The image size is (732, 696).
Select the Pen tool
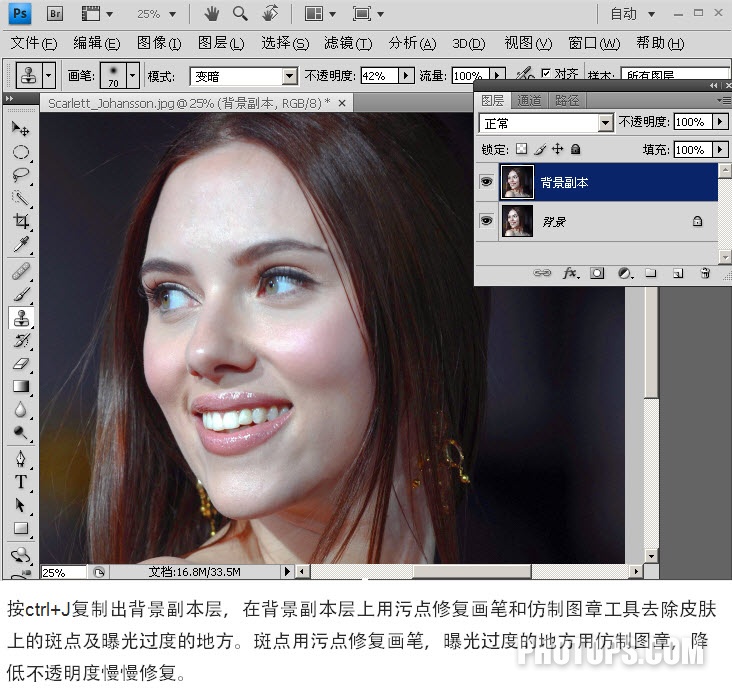coord(21,458)
